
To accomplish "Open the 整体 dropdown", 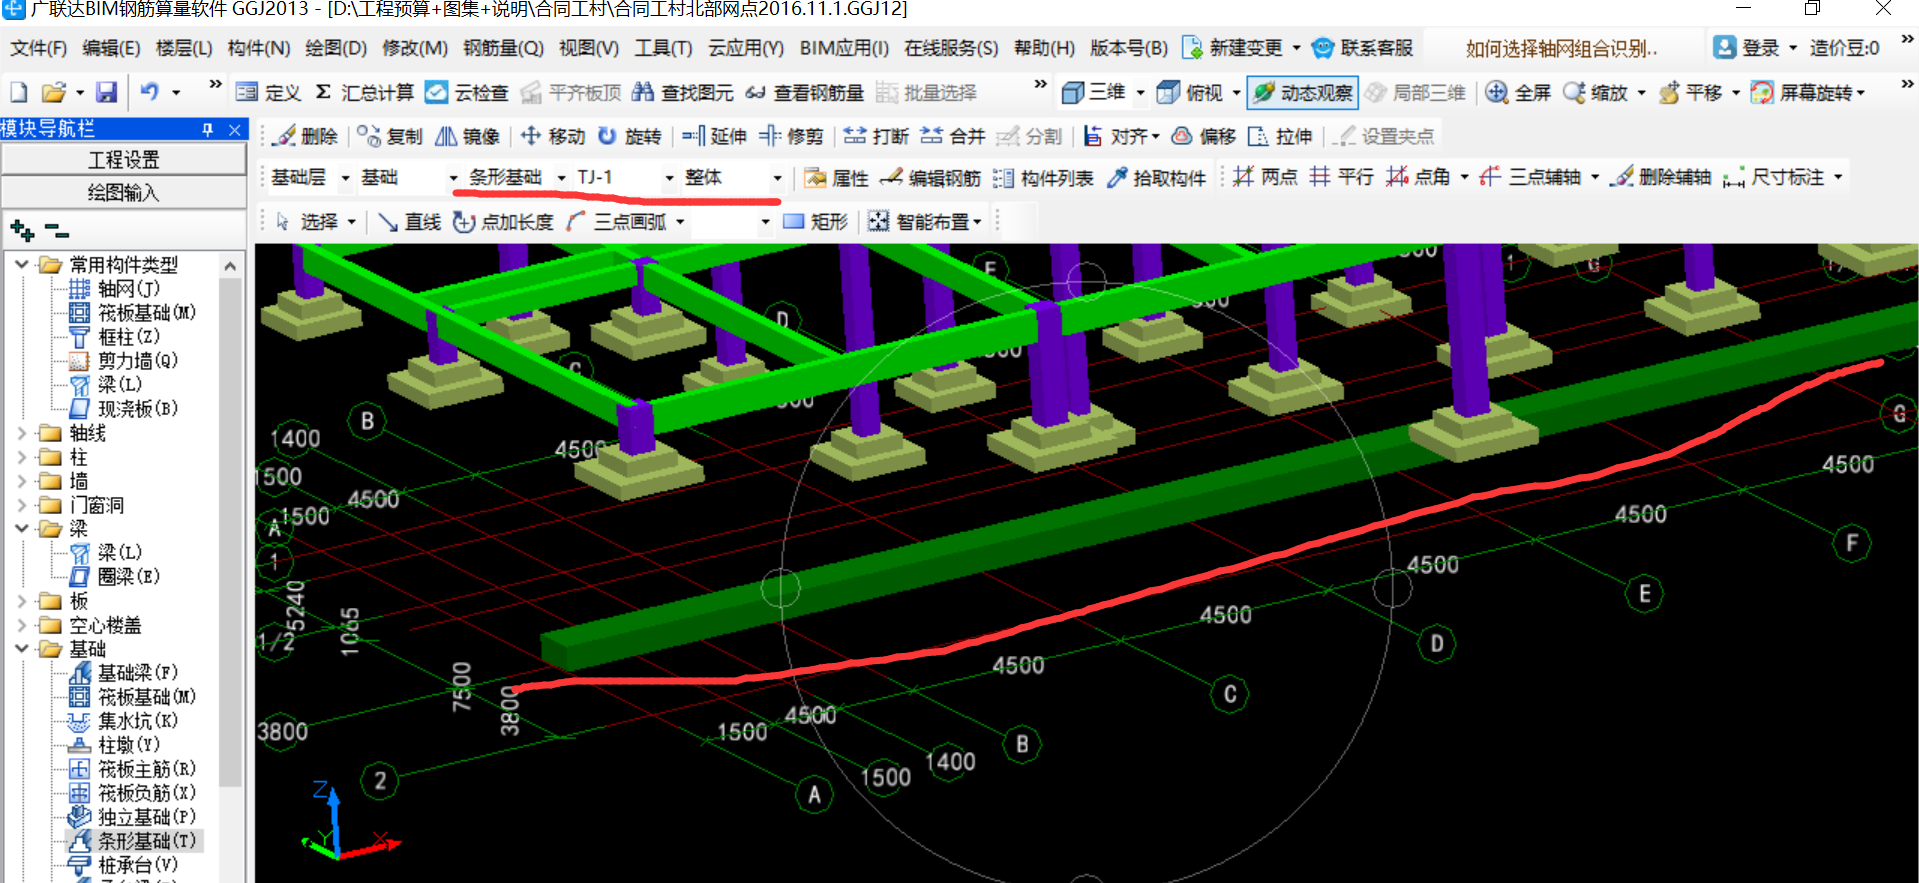I will (777, 178).
